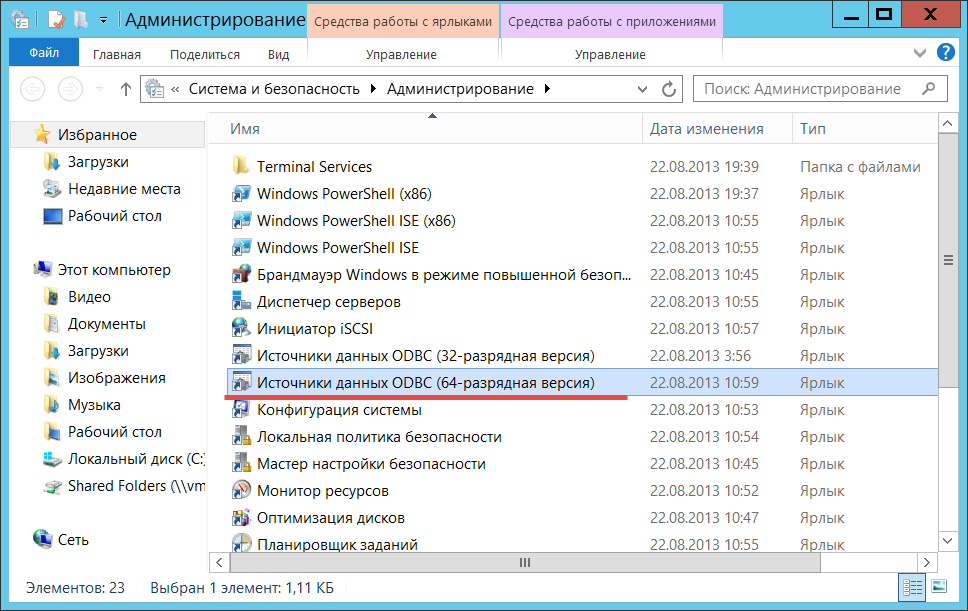Sort by the Тип column header
The width and height of the screenshot is (968, 611).
[864, 129]
